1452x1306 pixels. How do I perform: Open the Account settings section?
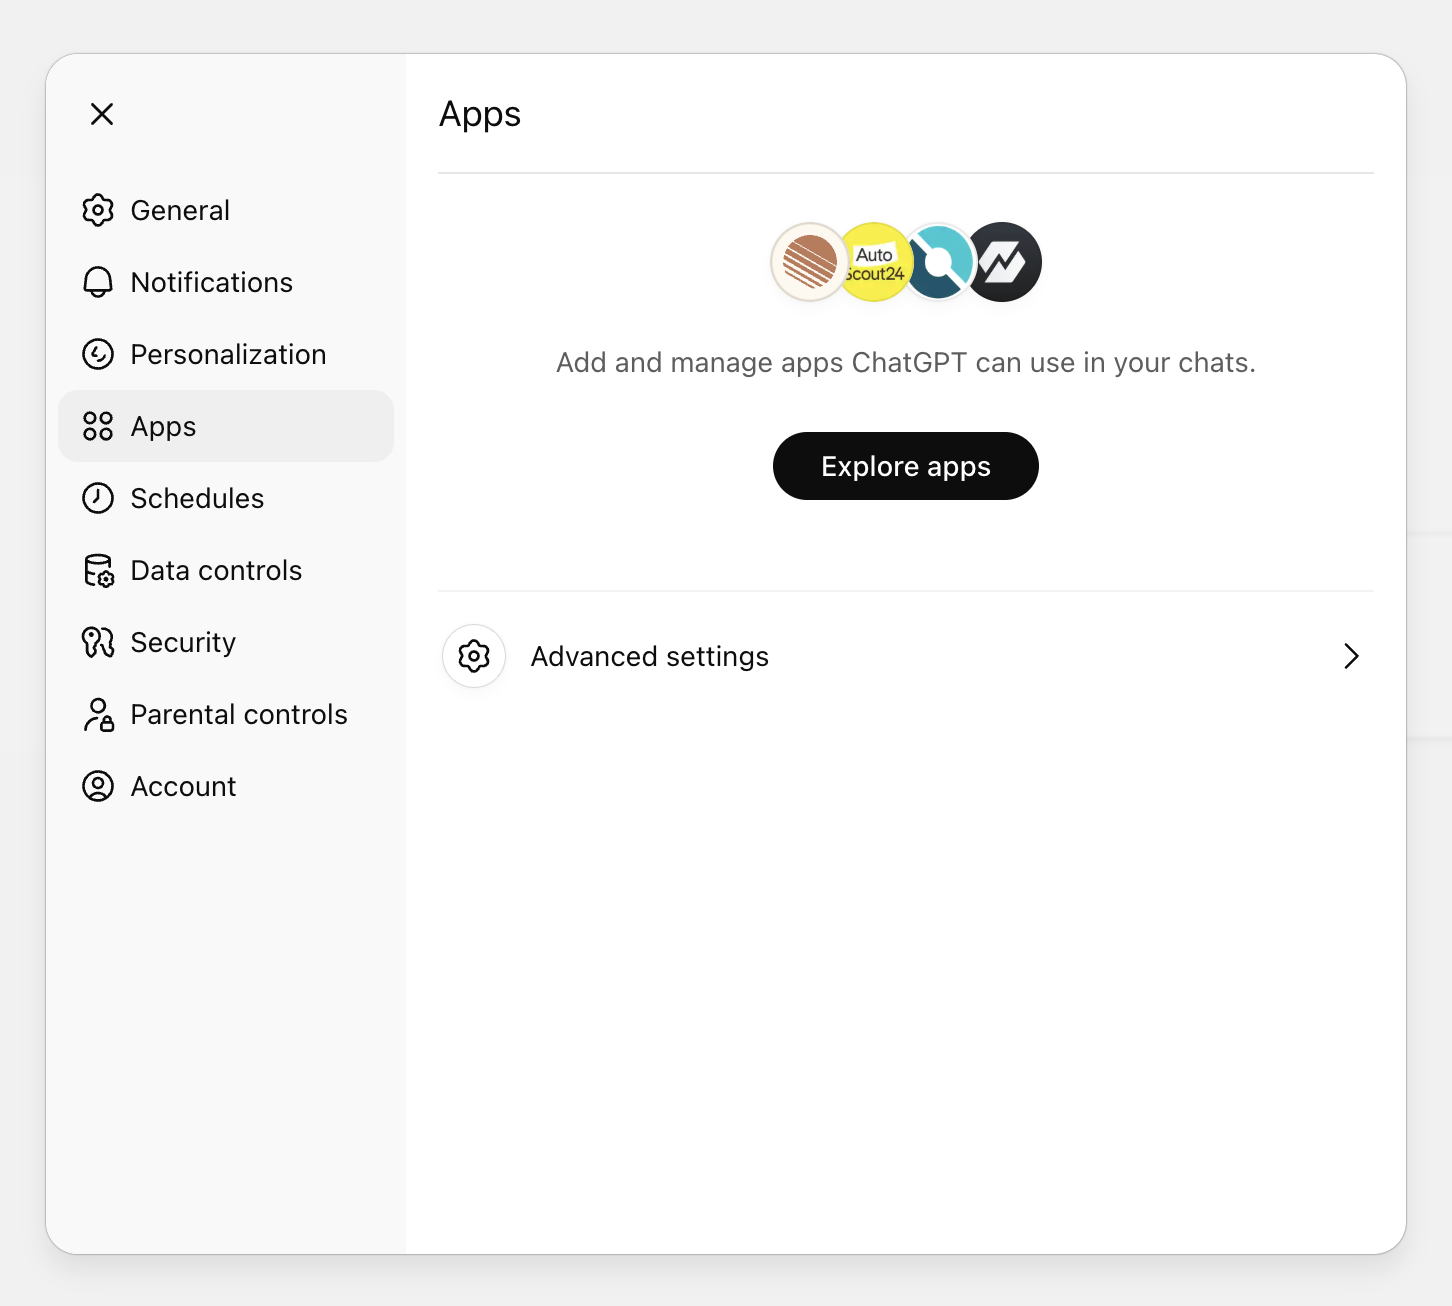click(184, 786)
